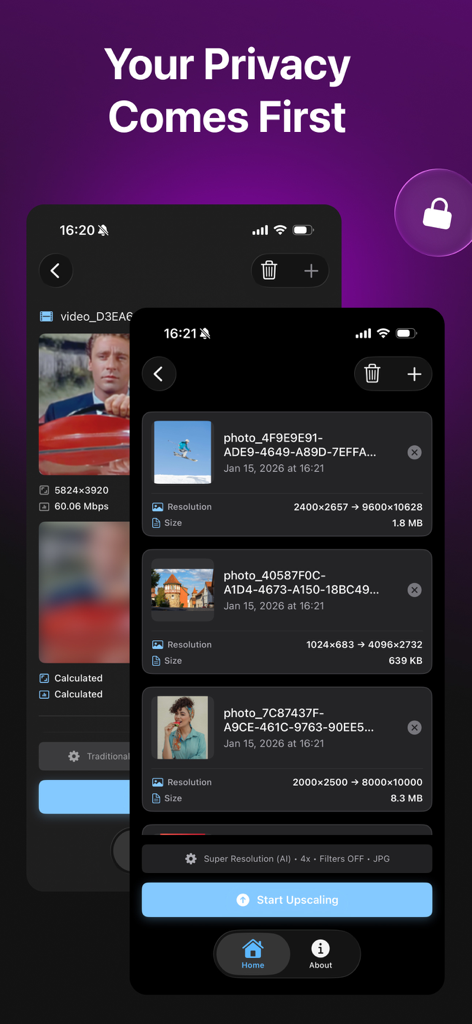Click Size file icon in the 8.3 MB card
Image resolution: width=472 pixels, height=1024 pixels.
[156, 798]
